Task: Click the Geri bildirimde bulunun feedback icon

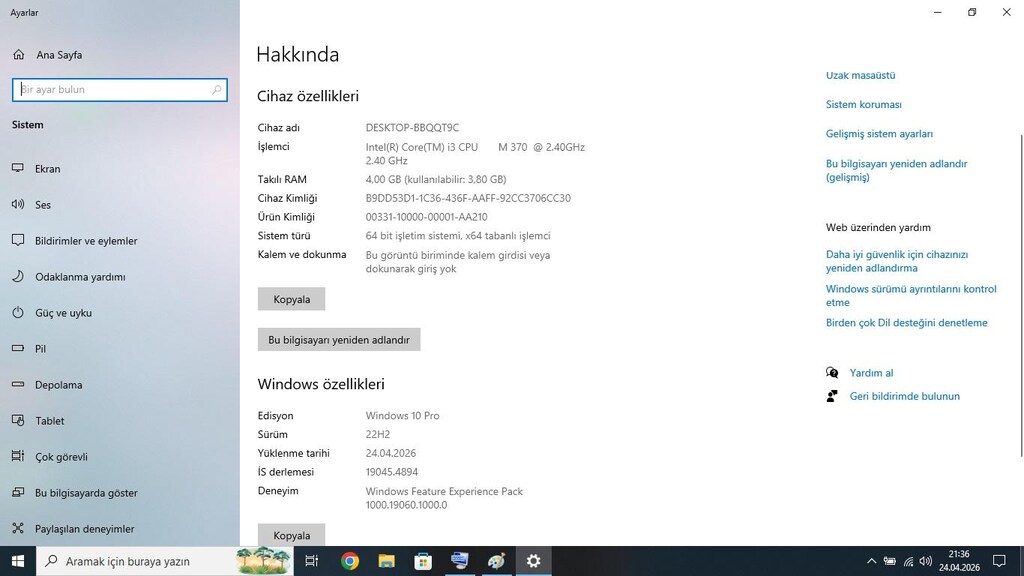Action: [x=832, y=396]
